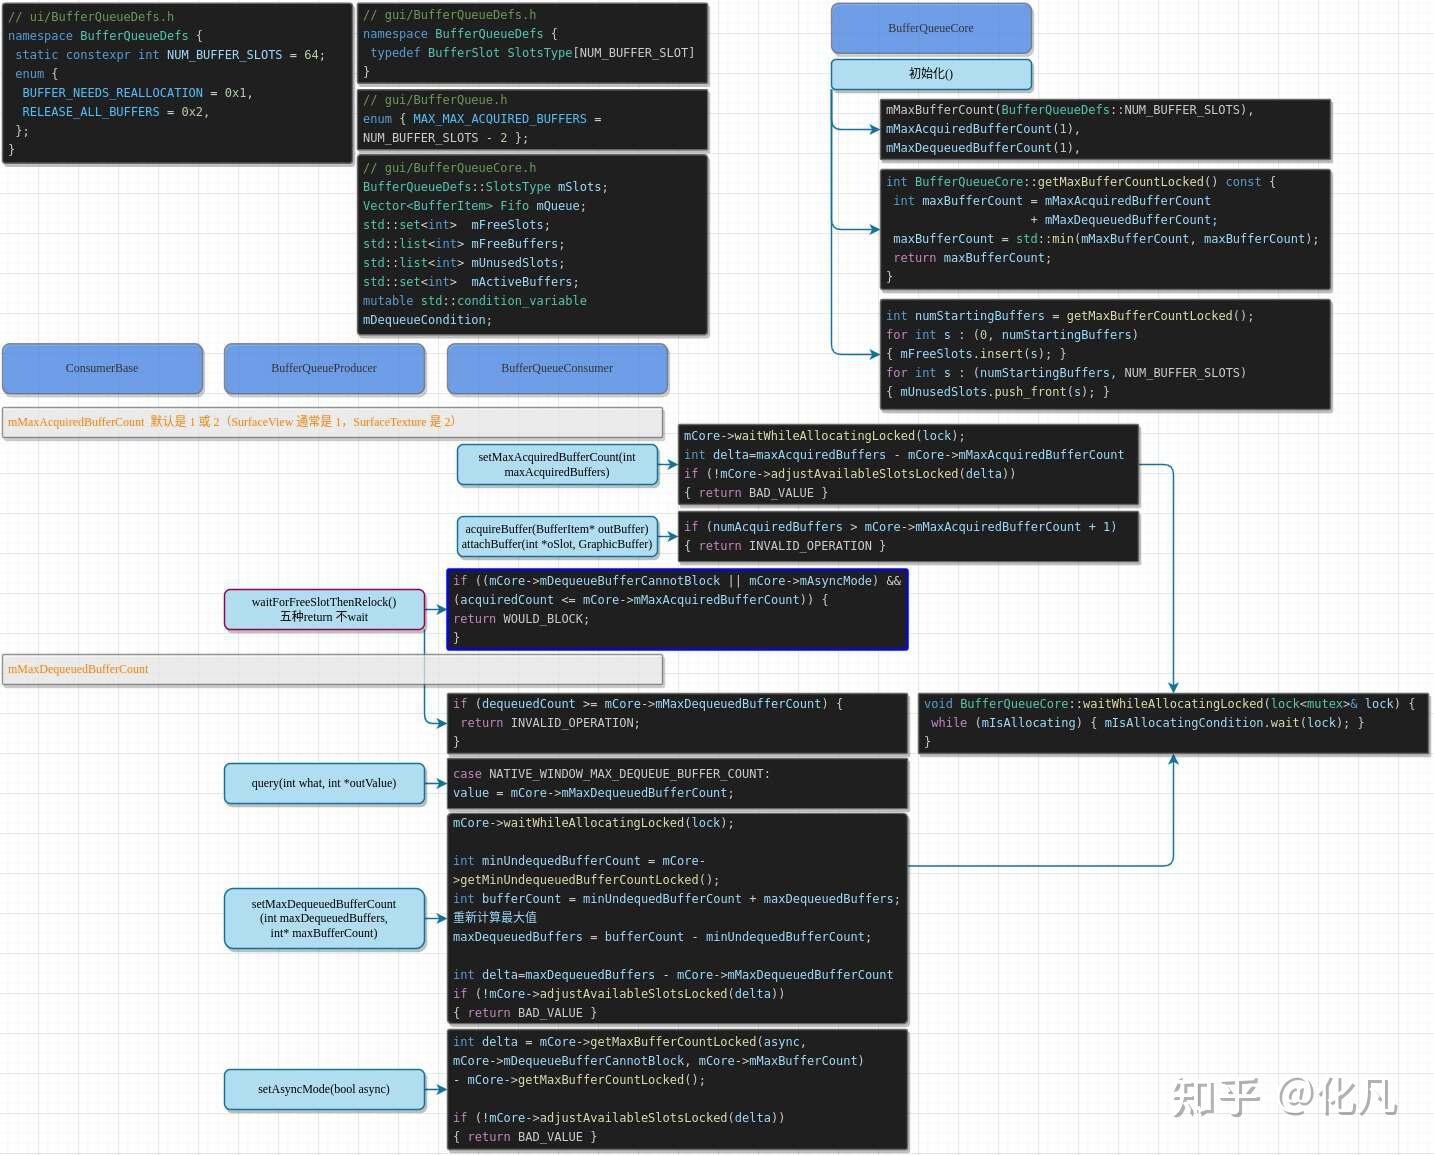Select the mMaxDequeuedBufferCount gray header bar
The height and width of the screenshot is (1155, 1434).
click(x=332, y=669)
